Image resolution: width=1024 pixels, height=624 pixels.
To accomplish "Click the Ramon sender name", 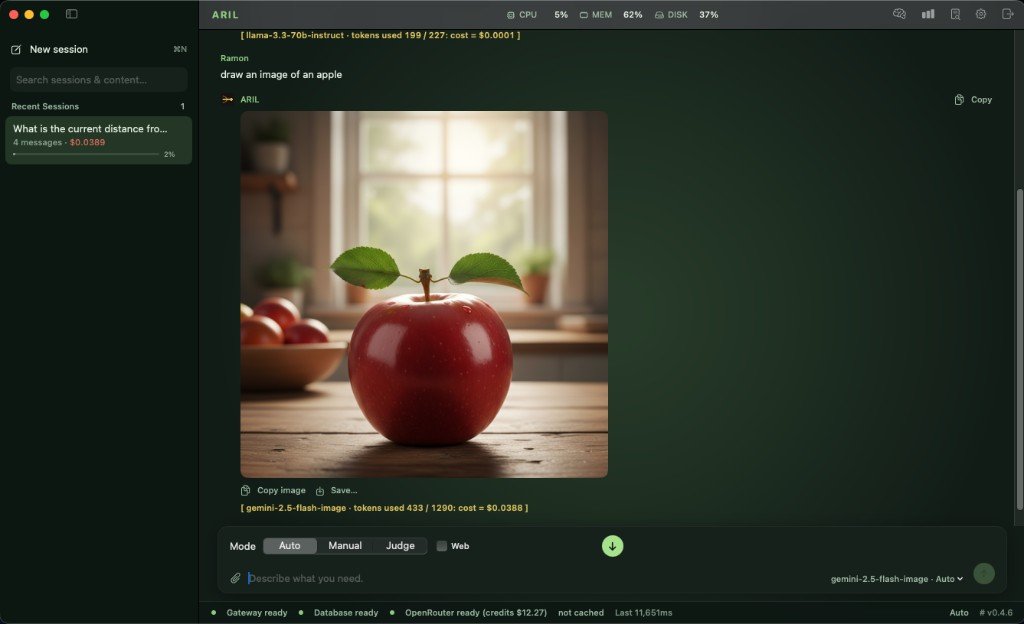I will 234,58.
